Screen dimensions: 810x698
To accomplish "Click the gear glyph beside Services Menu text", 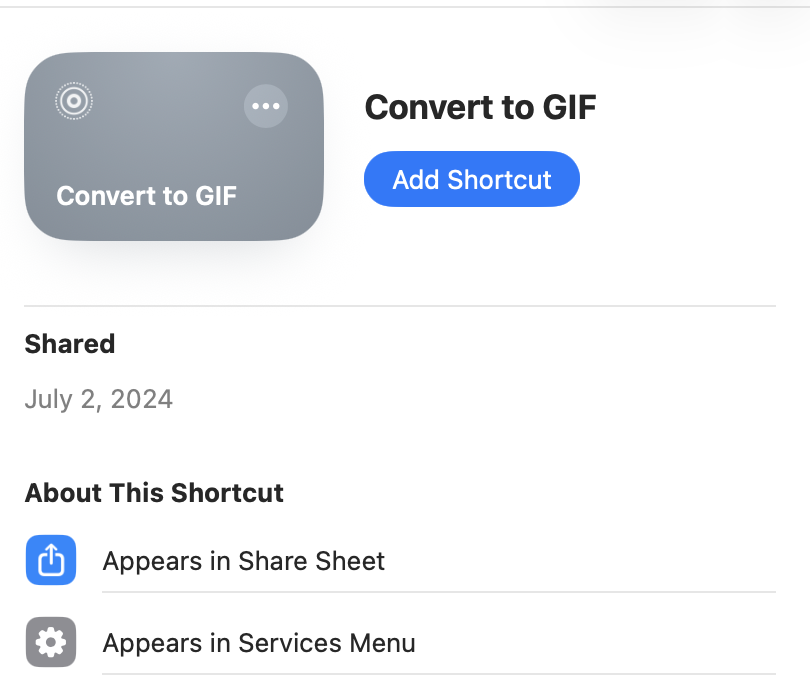I will pyautogui.click(x=51, y=642).
